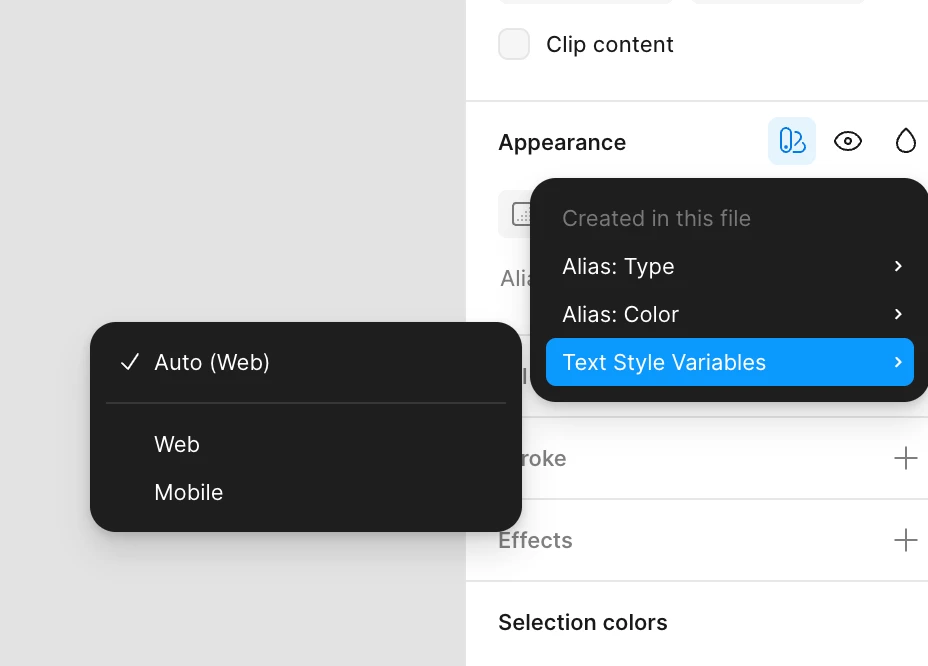
Task: Expand the chevron next to Alias: Color
Action: click(898, 314)
